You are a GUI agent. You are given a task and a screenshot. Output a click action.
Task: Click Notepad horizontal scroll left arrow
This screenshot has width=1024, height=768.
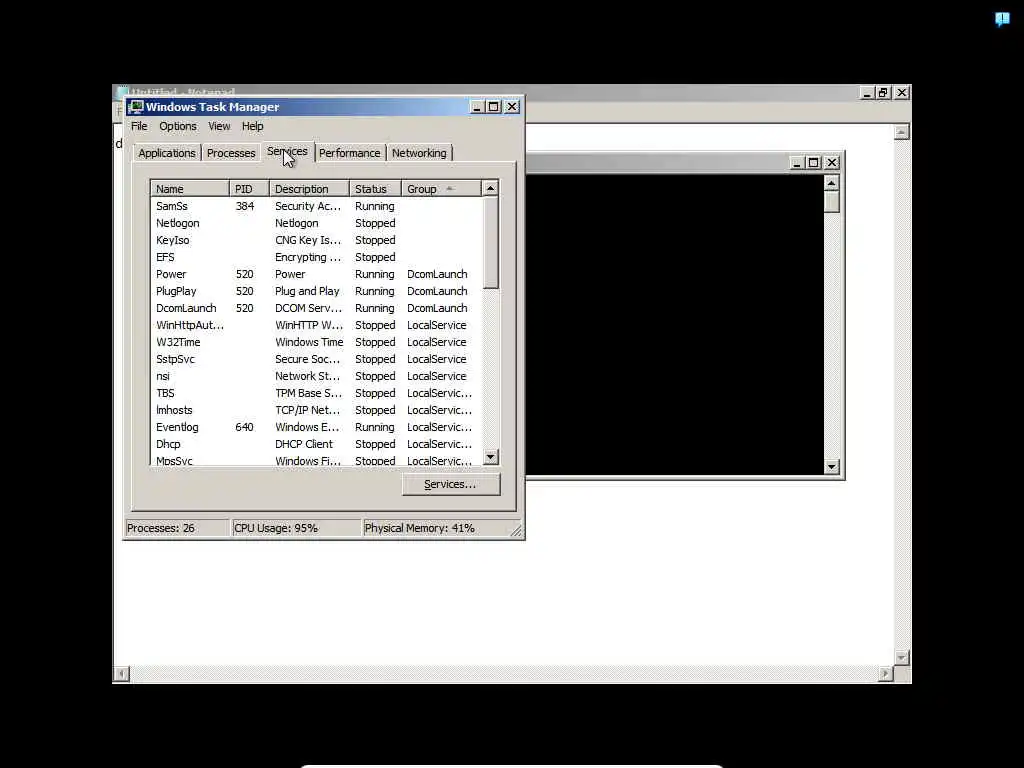pyautogui.click(x=122, y=673)
